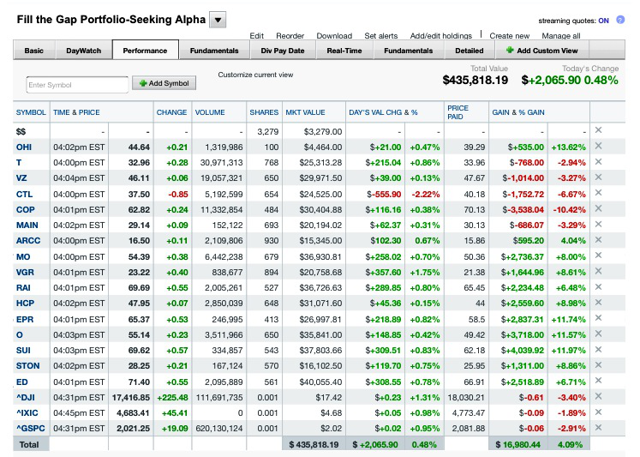
Task: Open the Fundamentals tab next to Real-Time
Action: 409,51
